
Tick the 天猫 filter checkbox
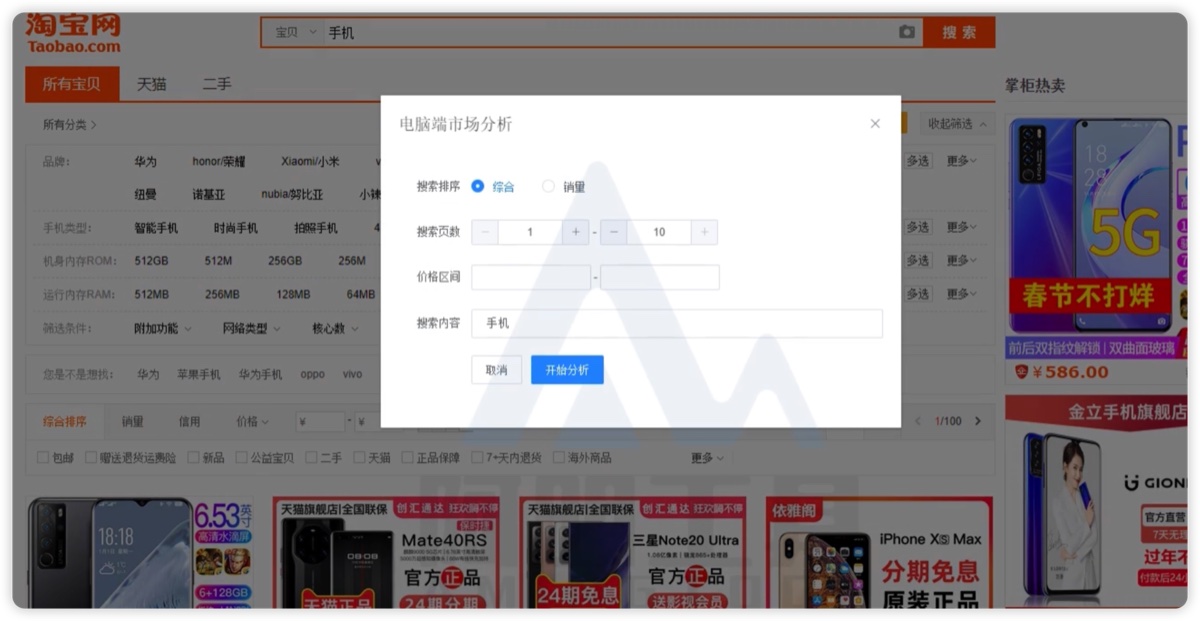click(358, 458)
